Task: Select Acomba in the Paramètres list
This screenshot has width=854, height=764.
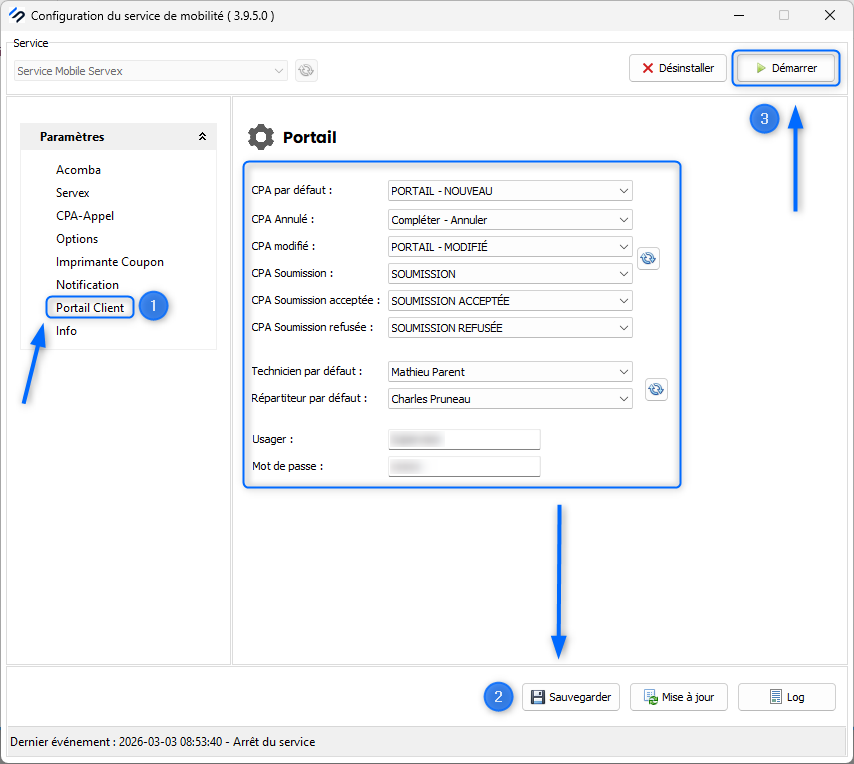Action: (x=78, y=170)
